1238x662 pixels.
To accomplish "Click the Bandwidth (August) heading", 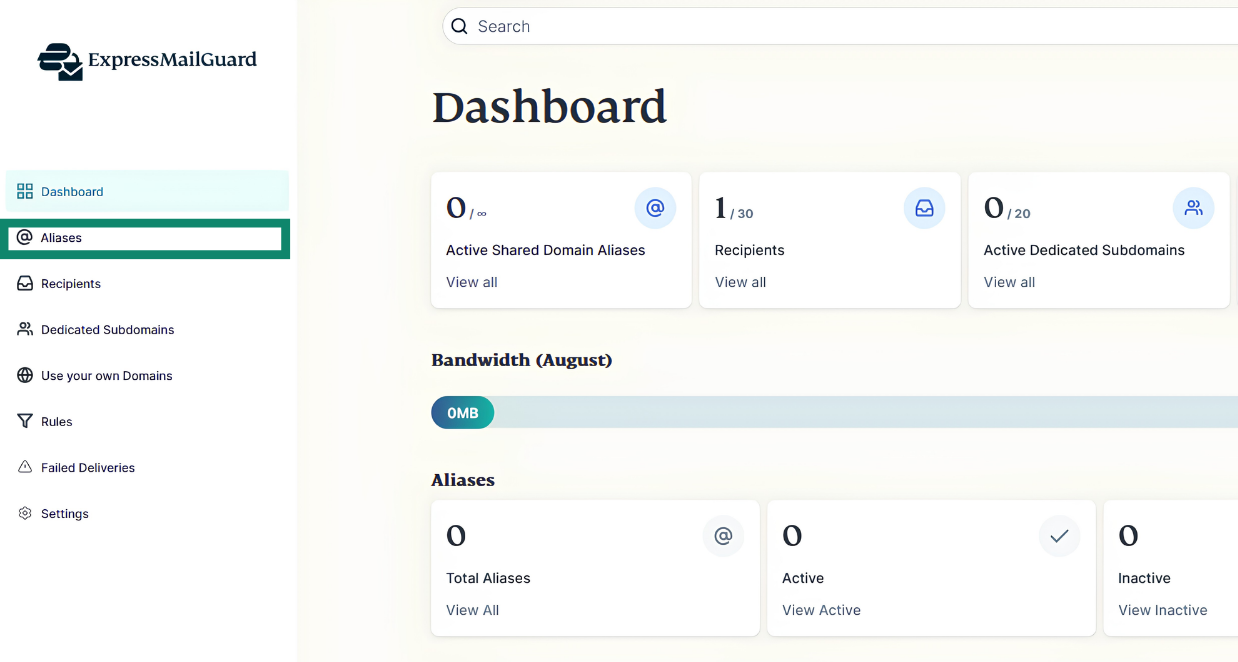I will click(x=522, y=360).
